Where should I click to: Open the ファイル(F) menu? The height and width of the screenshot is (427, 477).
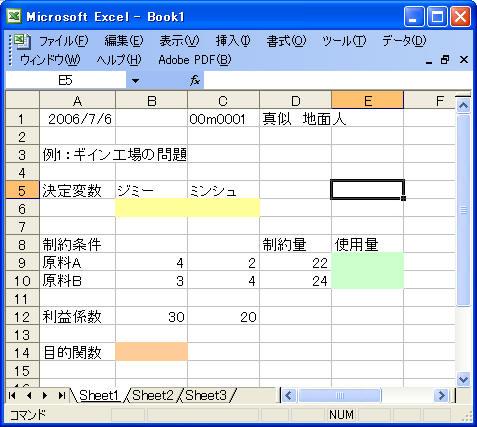[64, 41]
